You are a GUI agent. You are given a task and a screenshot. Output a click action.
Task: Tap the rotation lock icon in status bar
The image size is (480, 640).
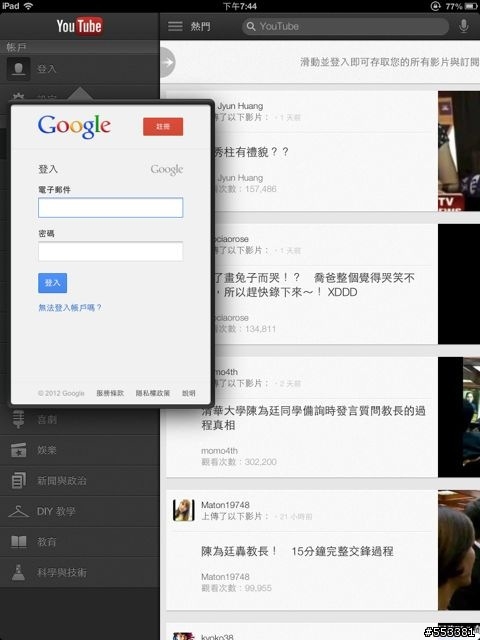435,6
